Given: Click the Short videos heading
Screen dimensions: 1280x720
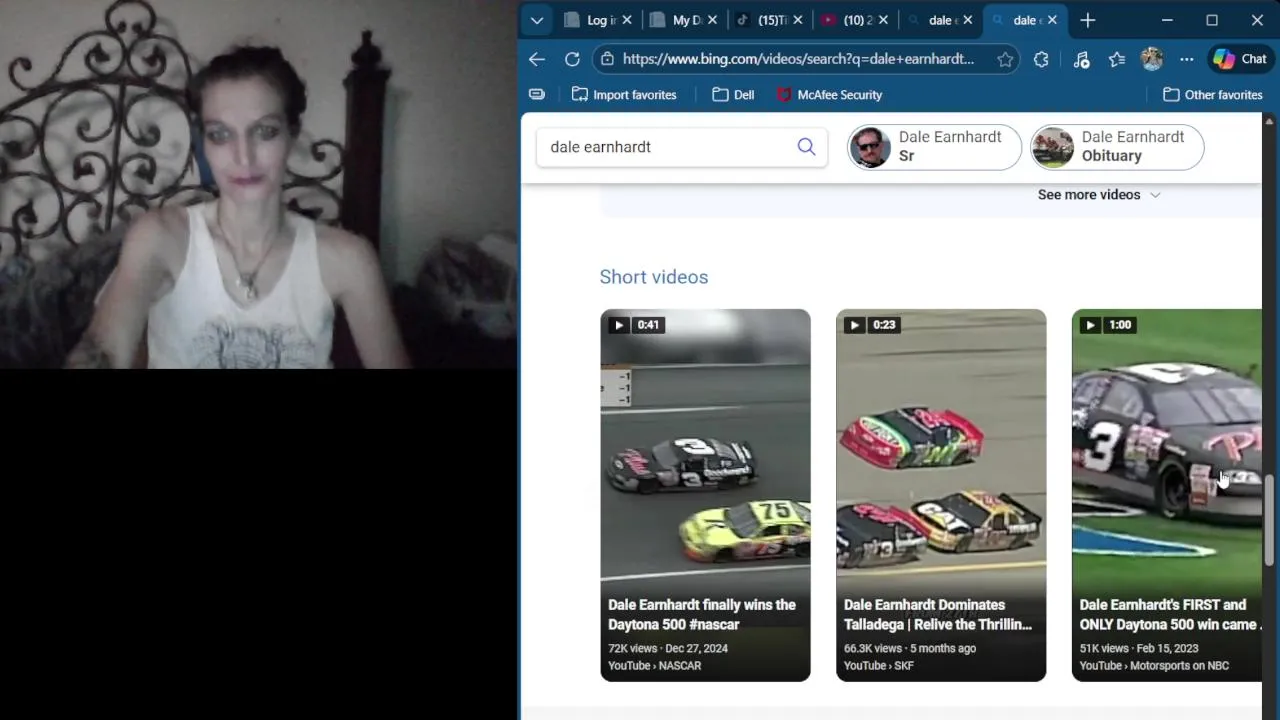Looking at the screenshot, I should tap(654, 277).
